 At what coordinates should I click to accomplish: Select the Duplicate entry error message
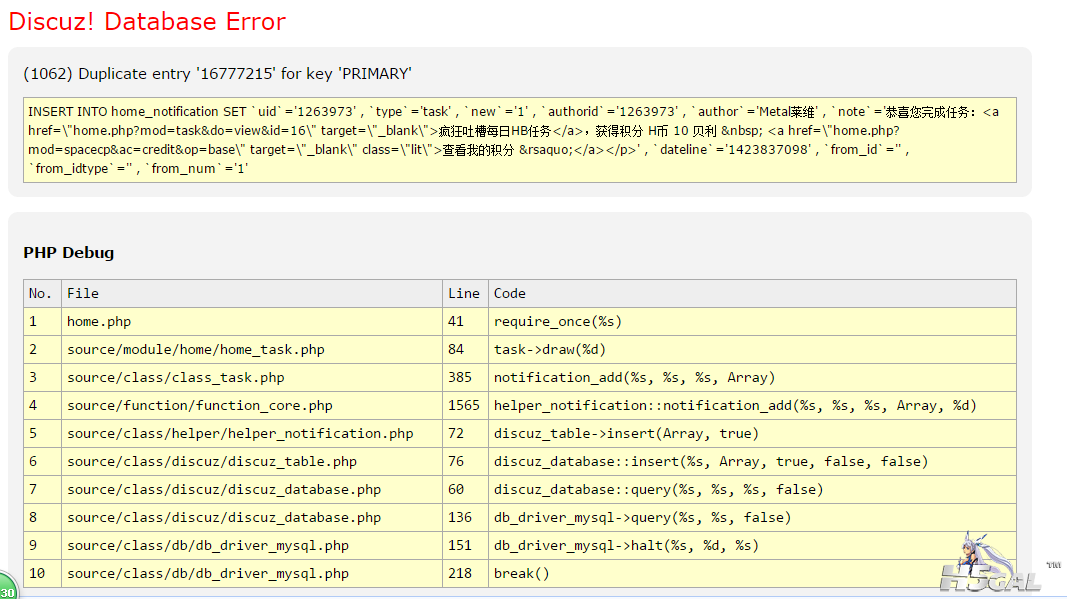(x=217, y=74)
